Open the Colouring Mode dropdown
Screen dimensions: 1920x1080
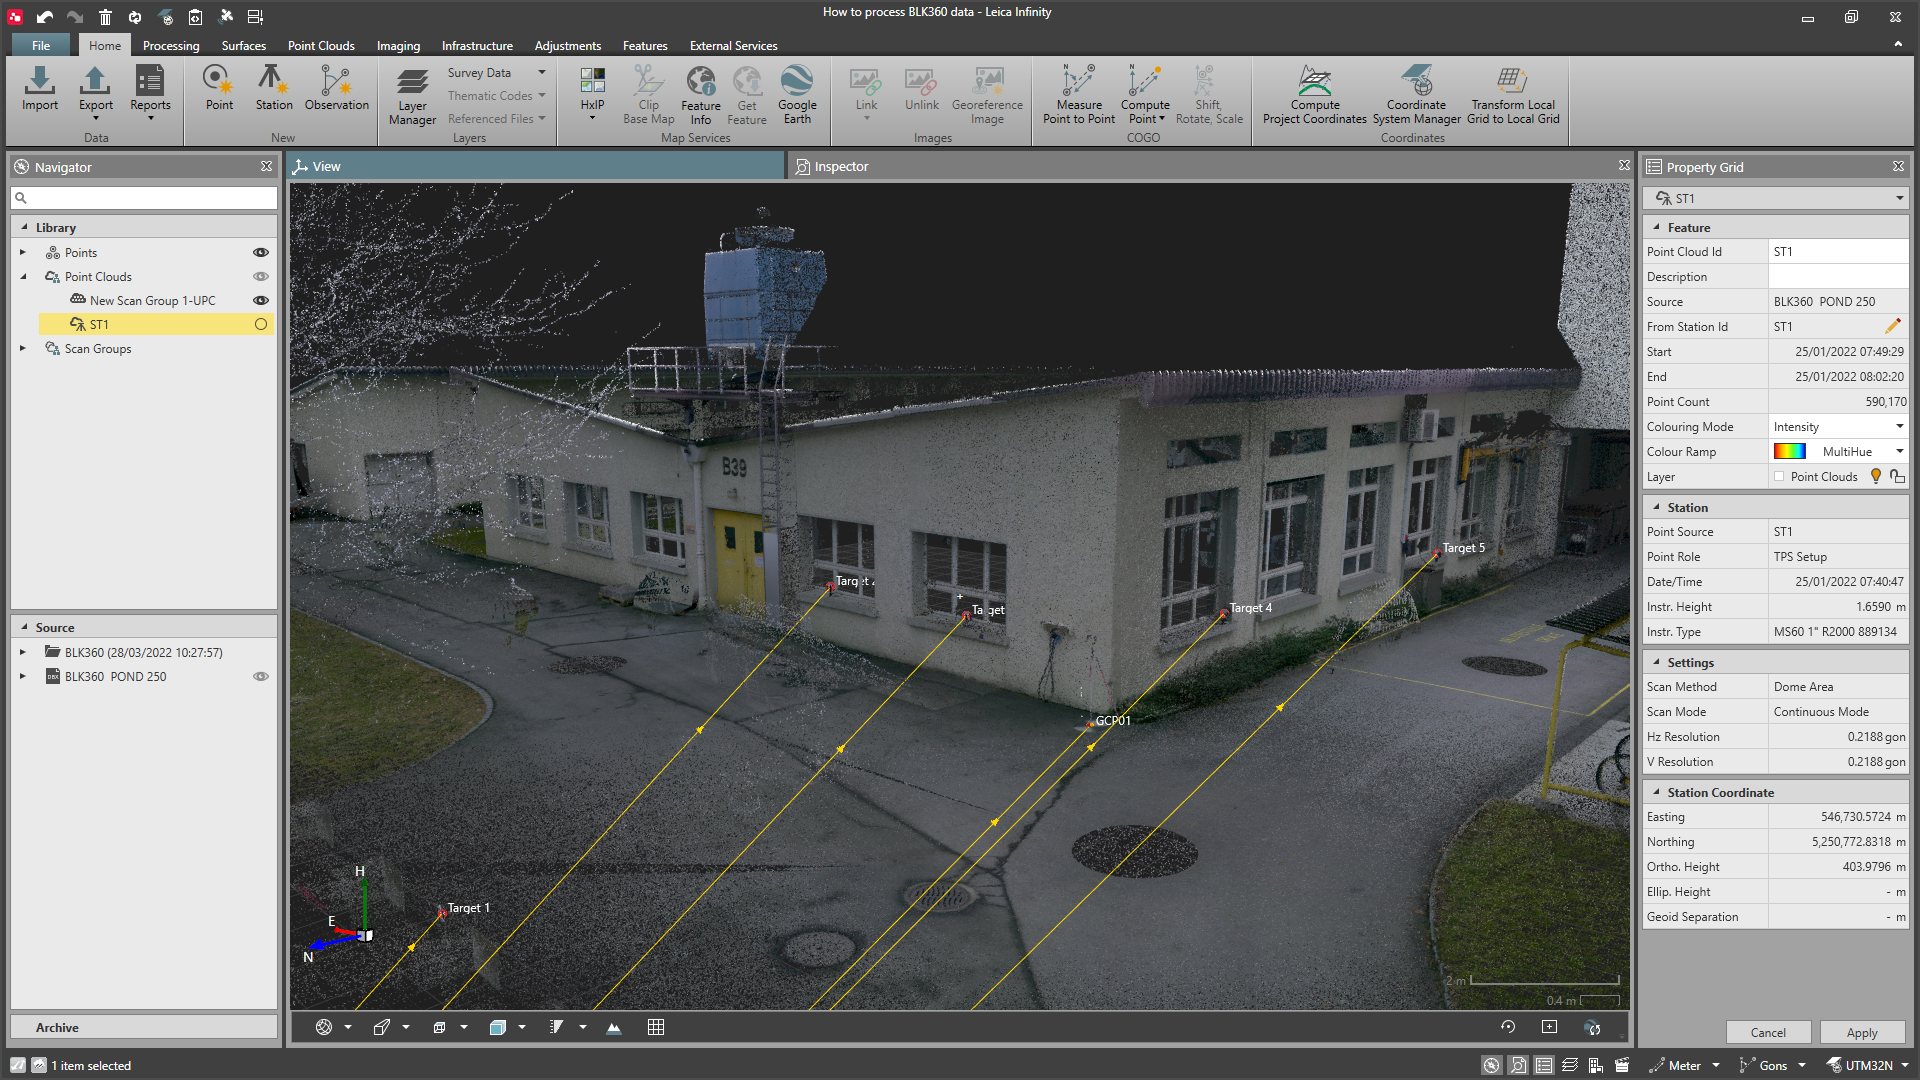point(1899,427)
